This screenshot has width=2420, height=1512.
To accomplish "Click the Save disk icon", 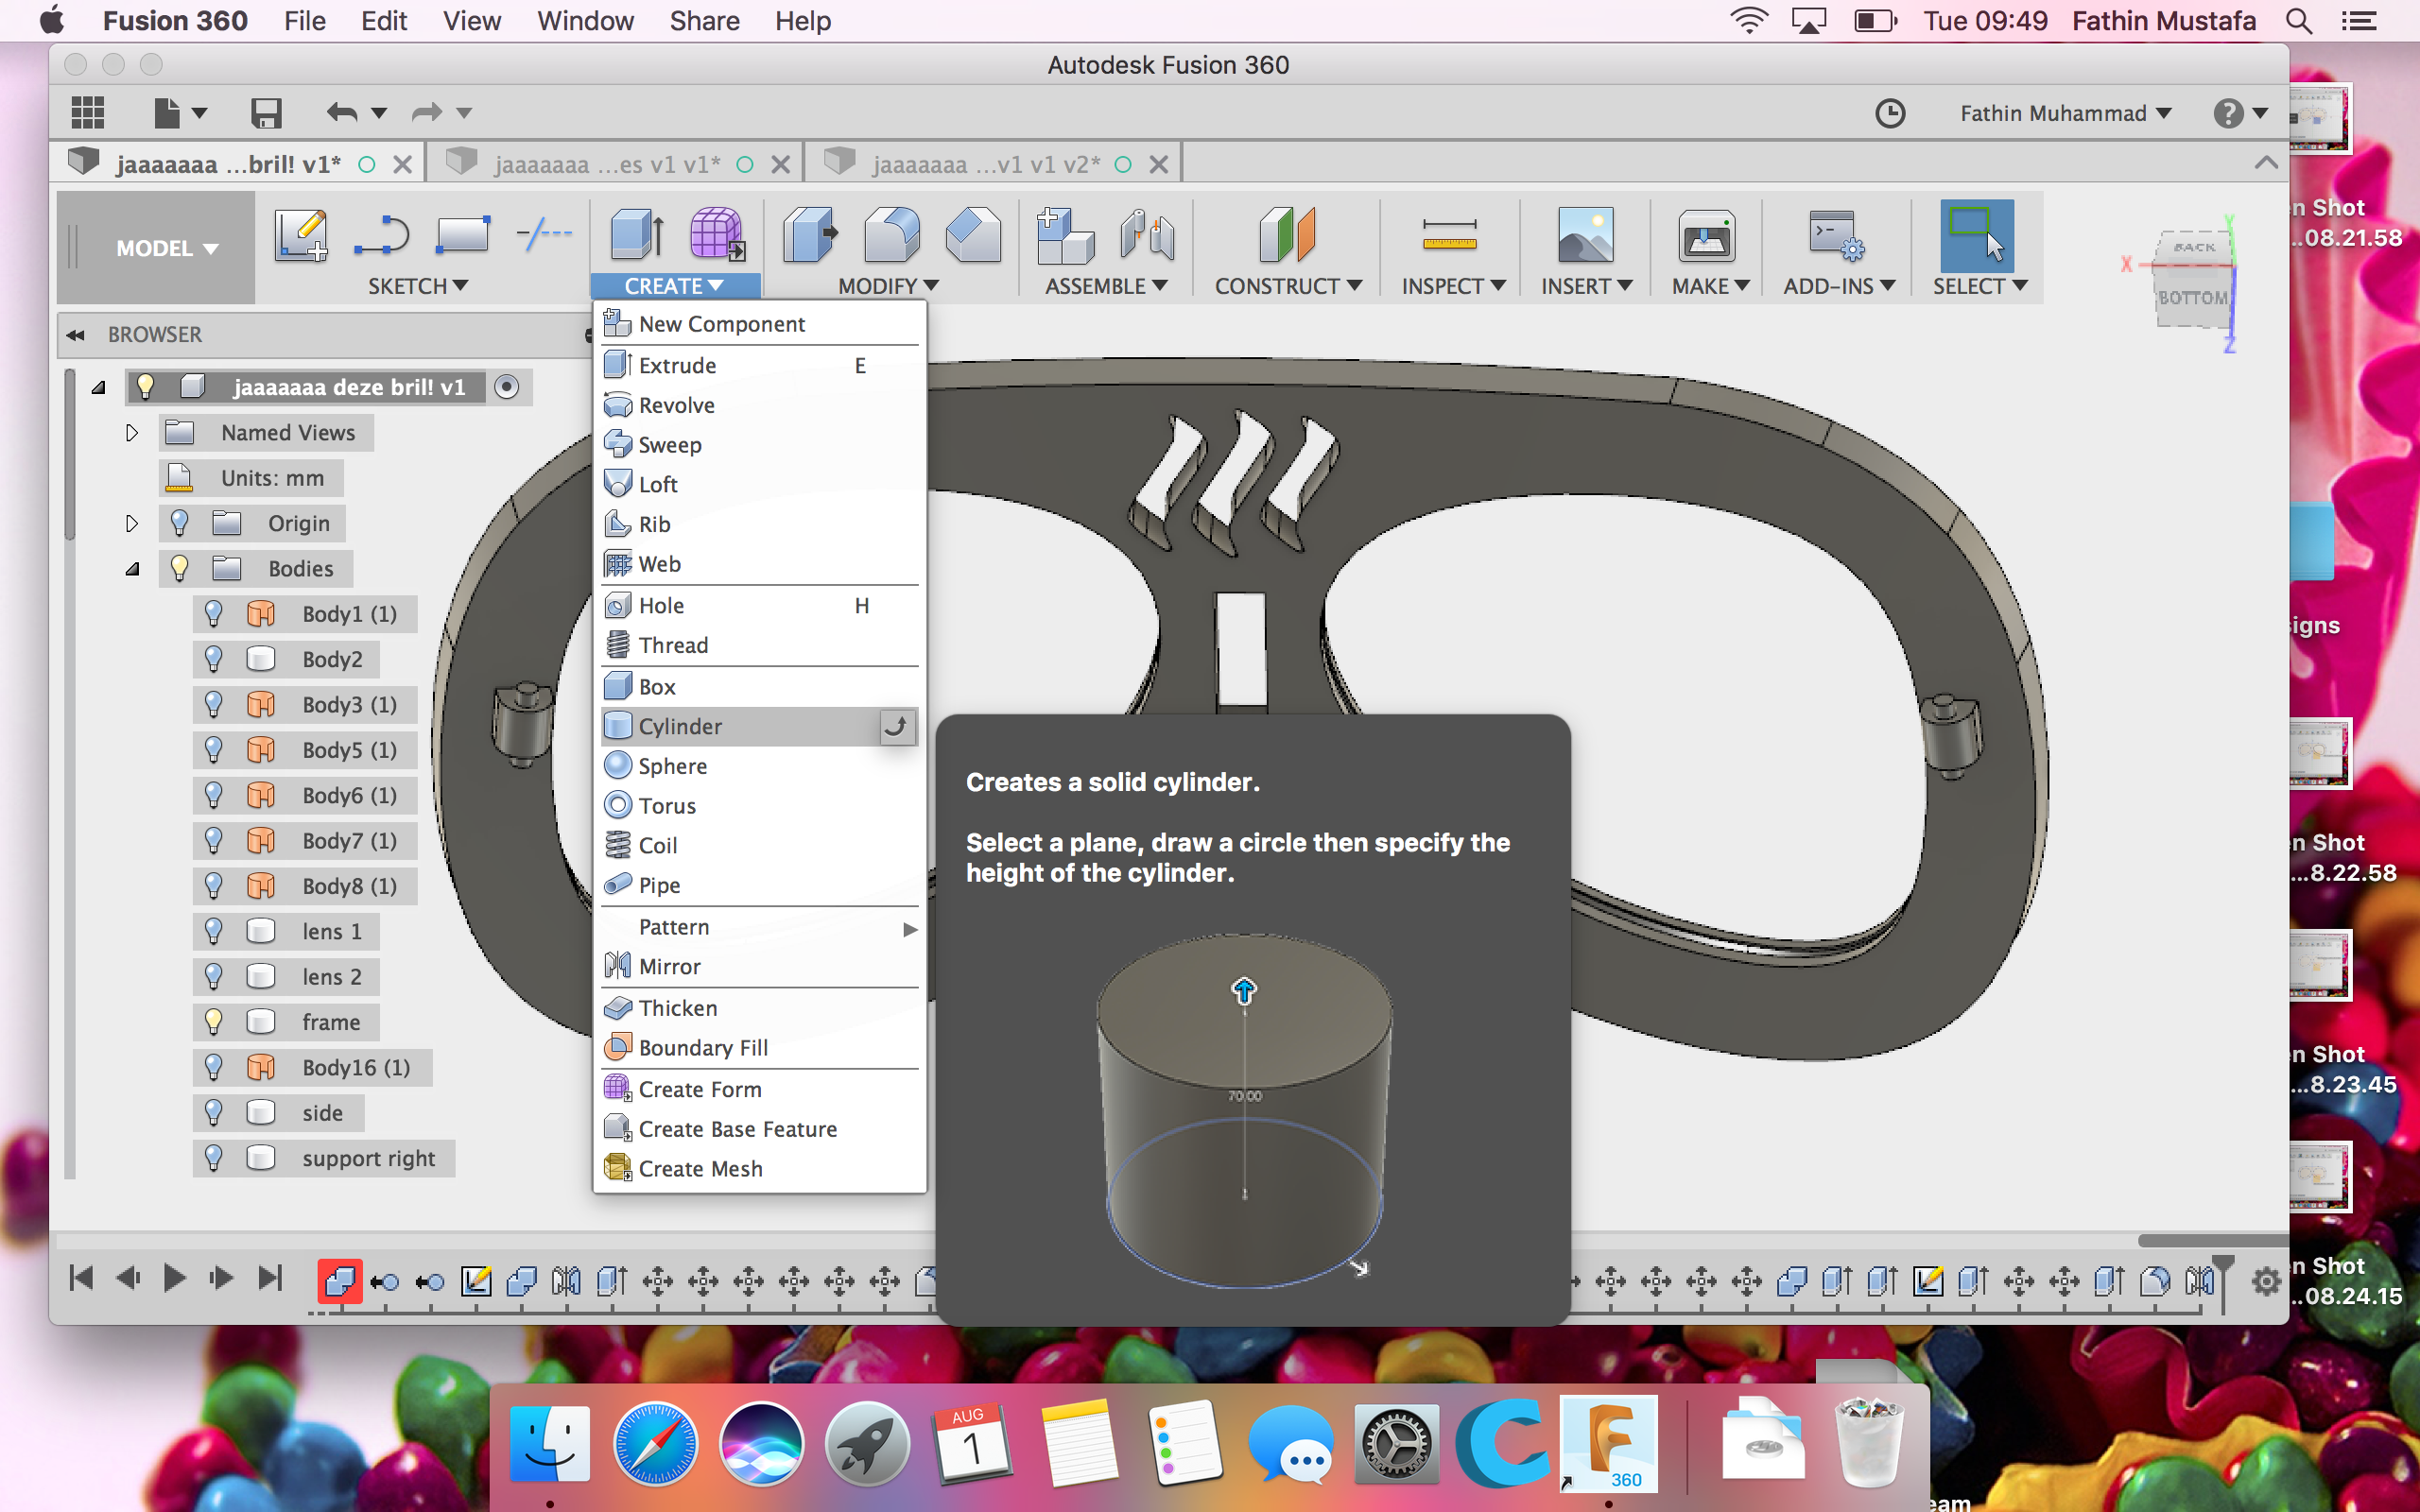I will pos(265,113).
